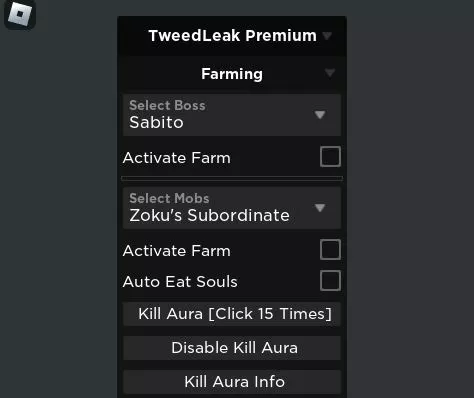This screenshot has height=398, width=474.
Task: Collapse the Farming section arrow icon
Action: pos(330,73)
